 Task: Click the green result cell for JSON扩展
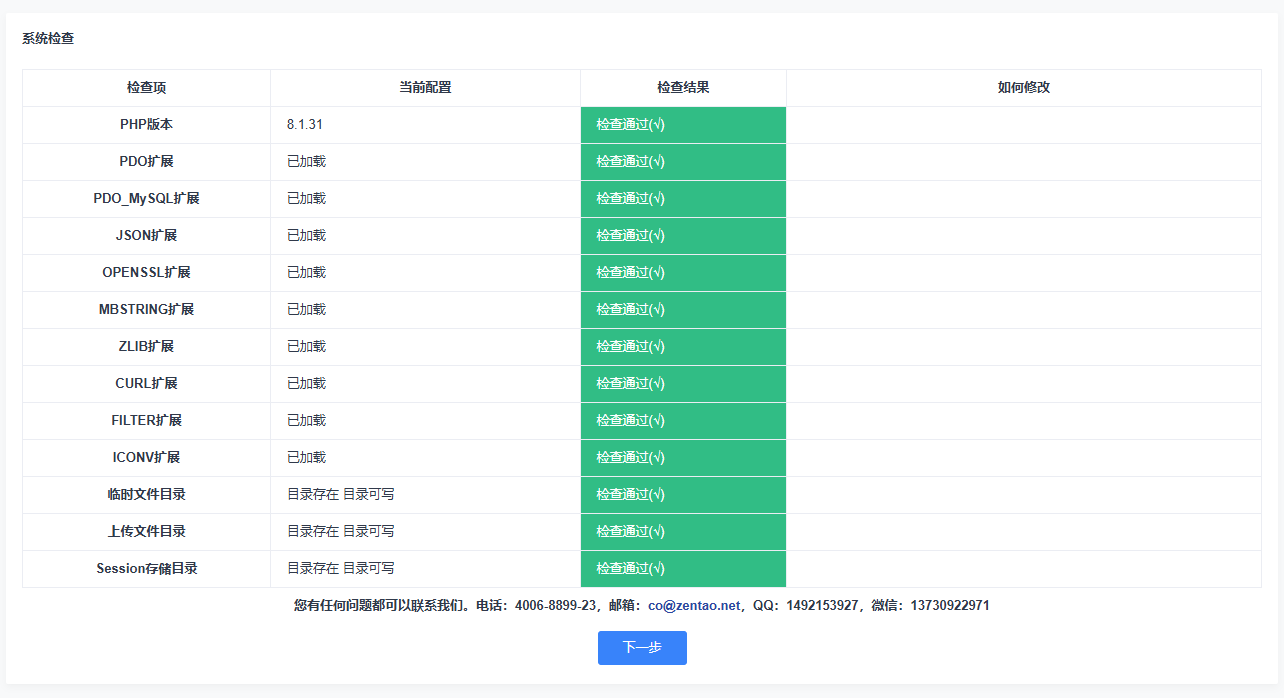click(683, 236)
